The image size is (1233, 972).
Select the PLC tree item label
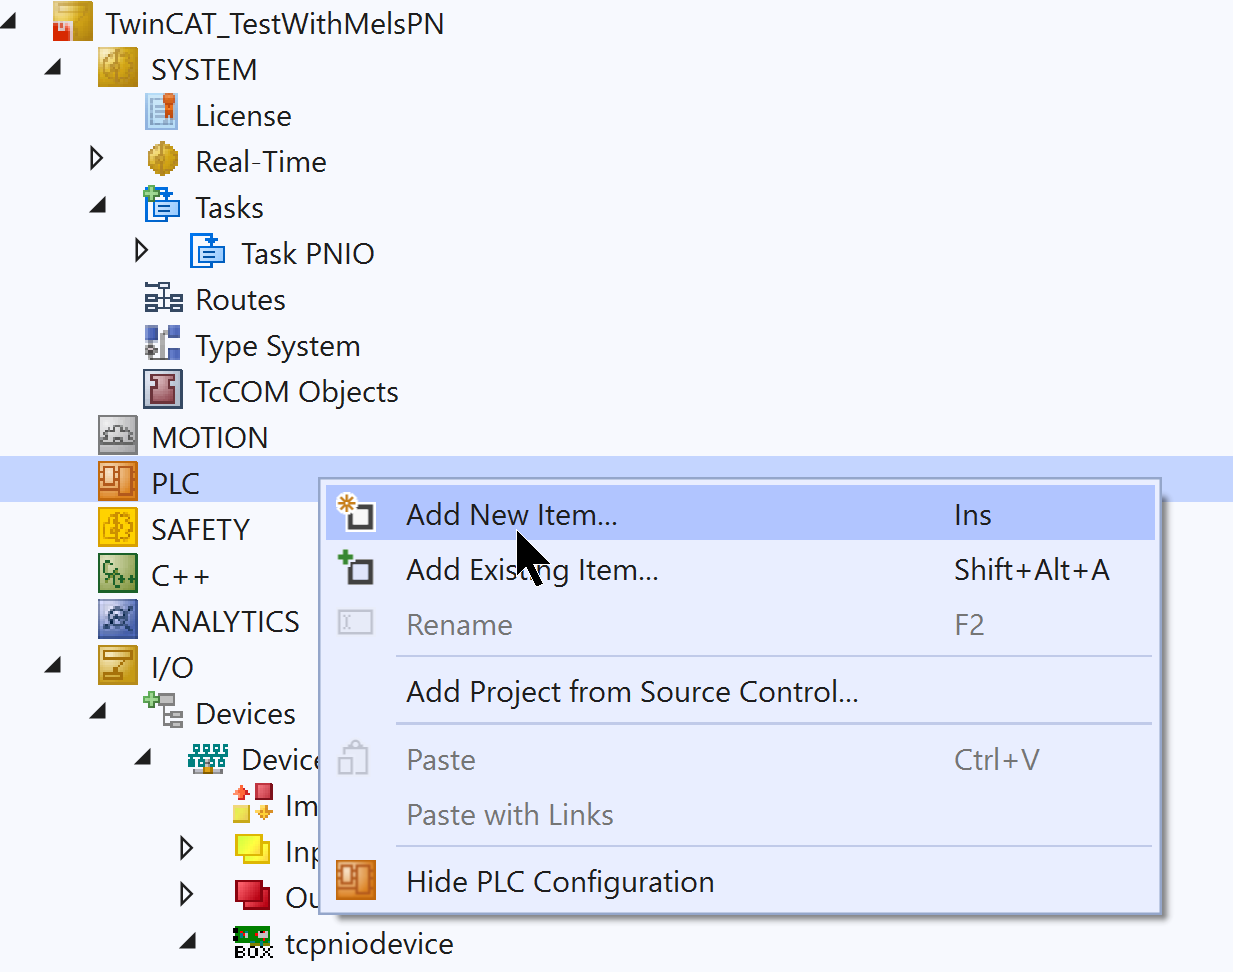coord(176,483)
